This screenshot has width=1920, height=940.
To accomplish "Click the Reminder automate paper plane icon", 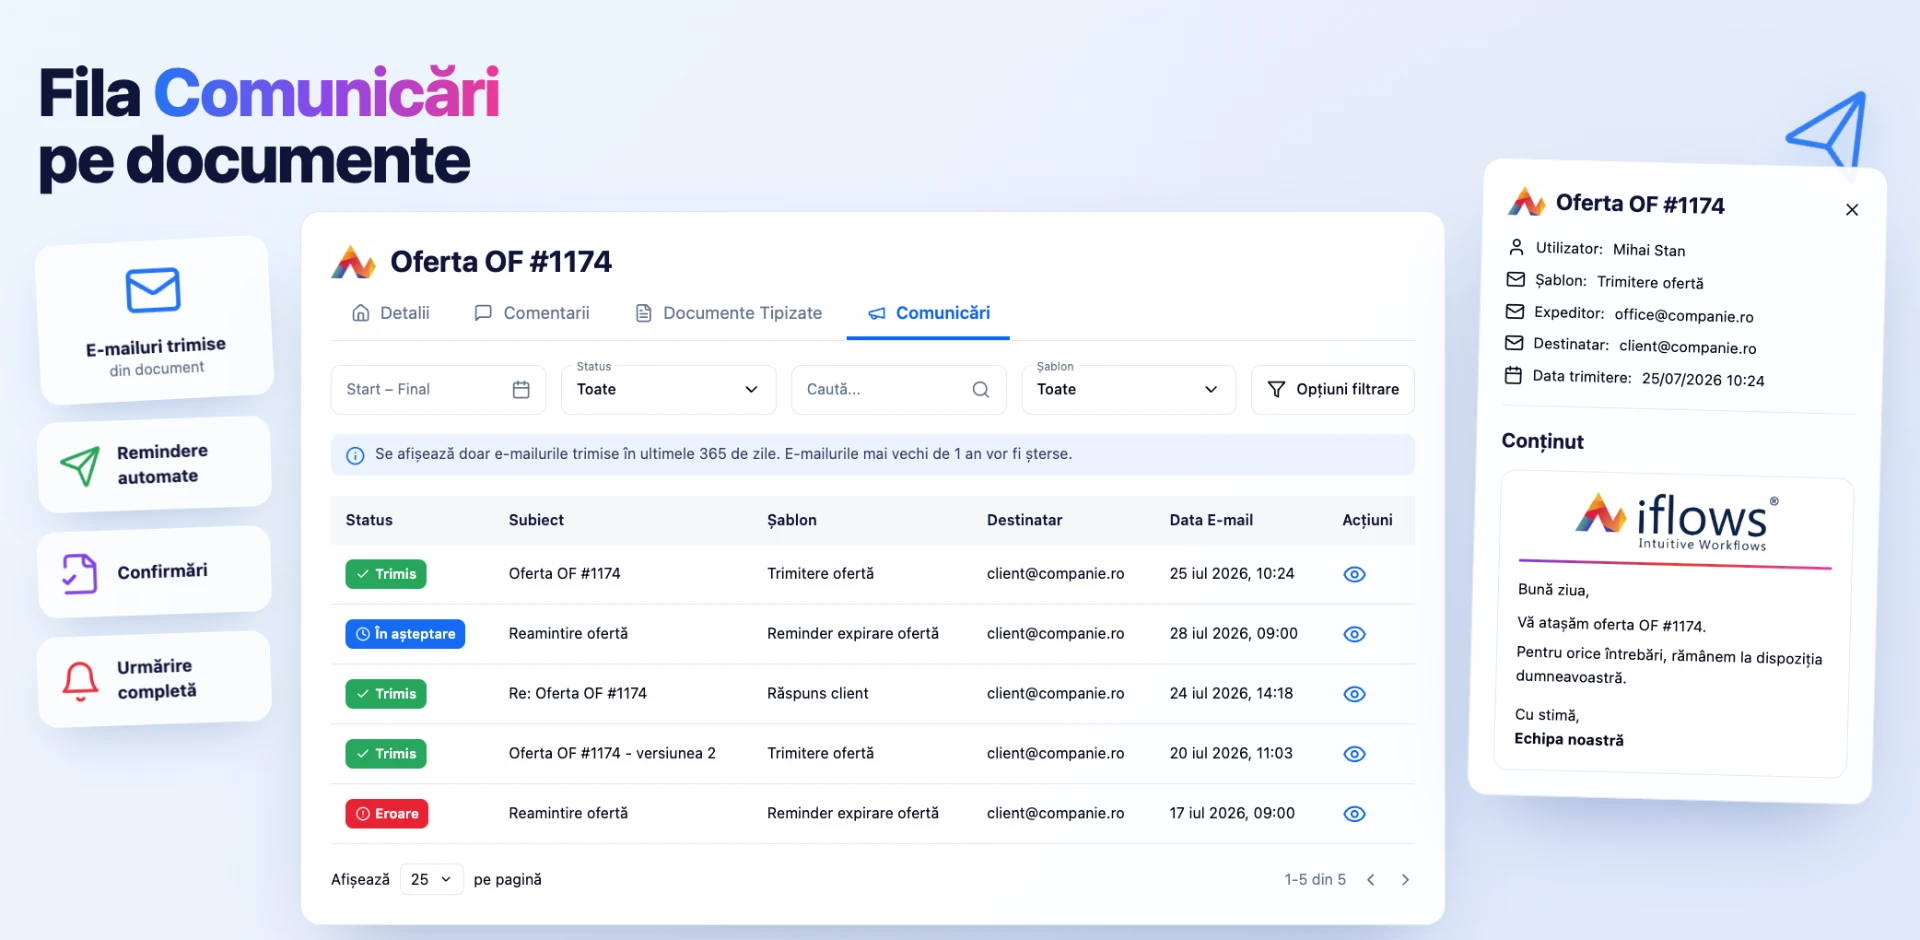I will pos(80,466).
